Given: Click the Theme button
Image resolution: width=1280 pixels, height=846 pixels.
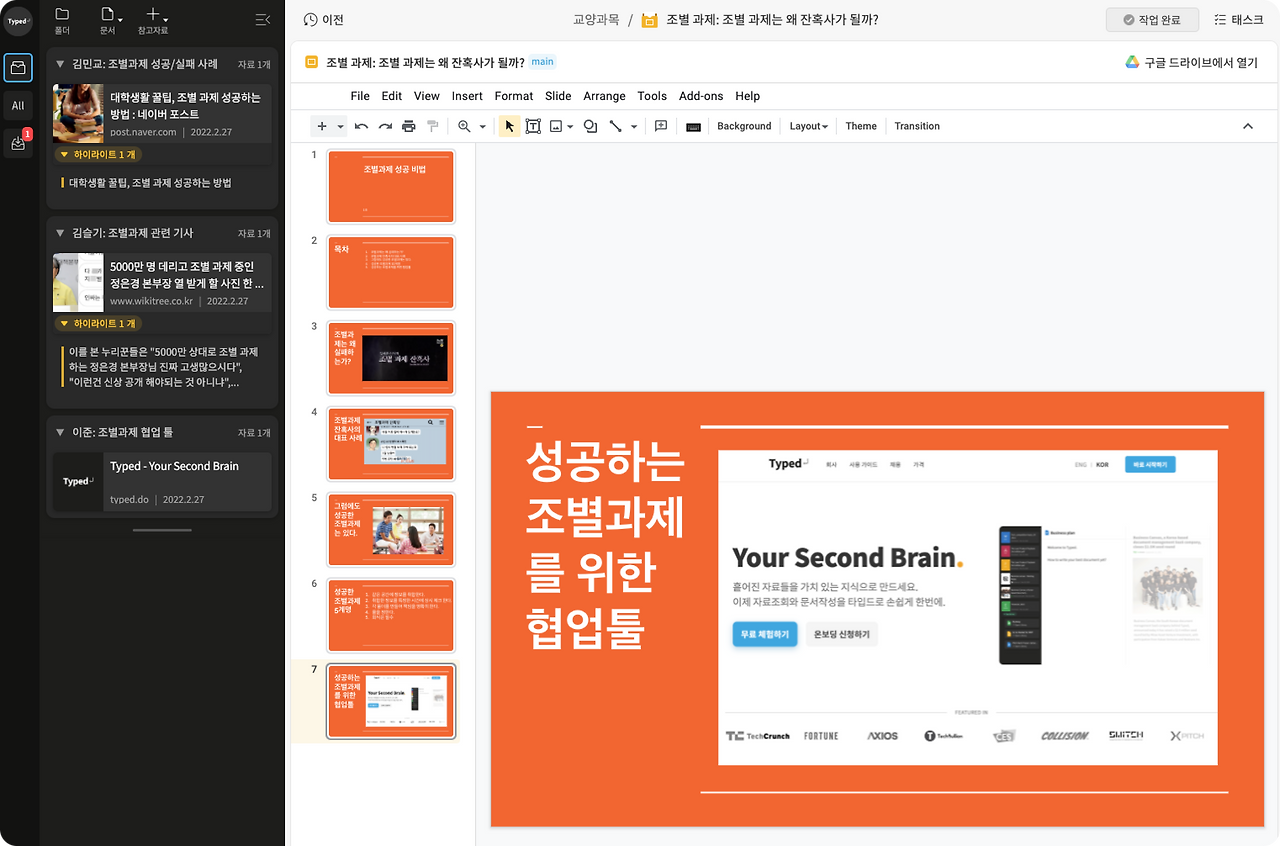Looking at the screenshot, I should pos(861,126).
